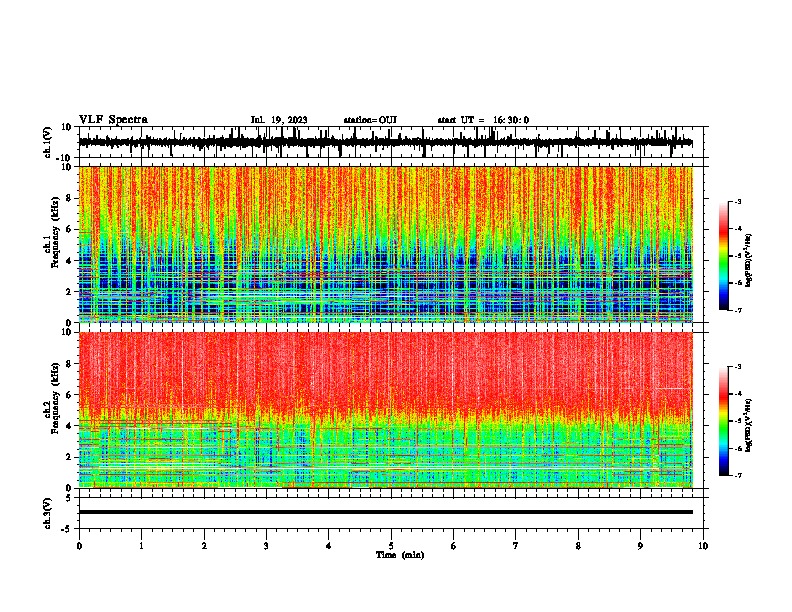
Task: Click the date label 'Jul 19, 2023'
Action: (279, 120)
